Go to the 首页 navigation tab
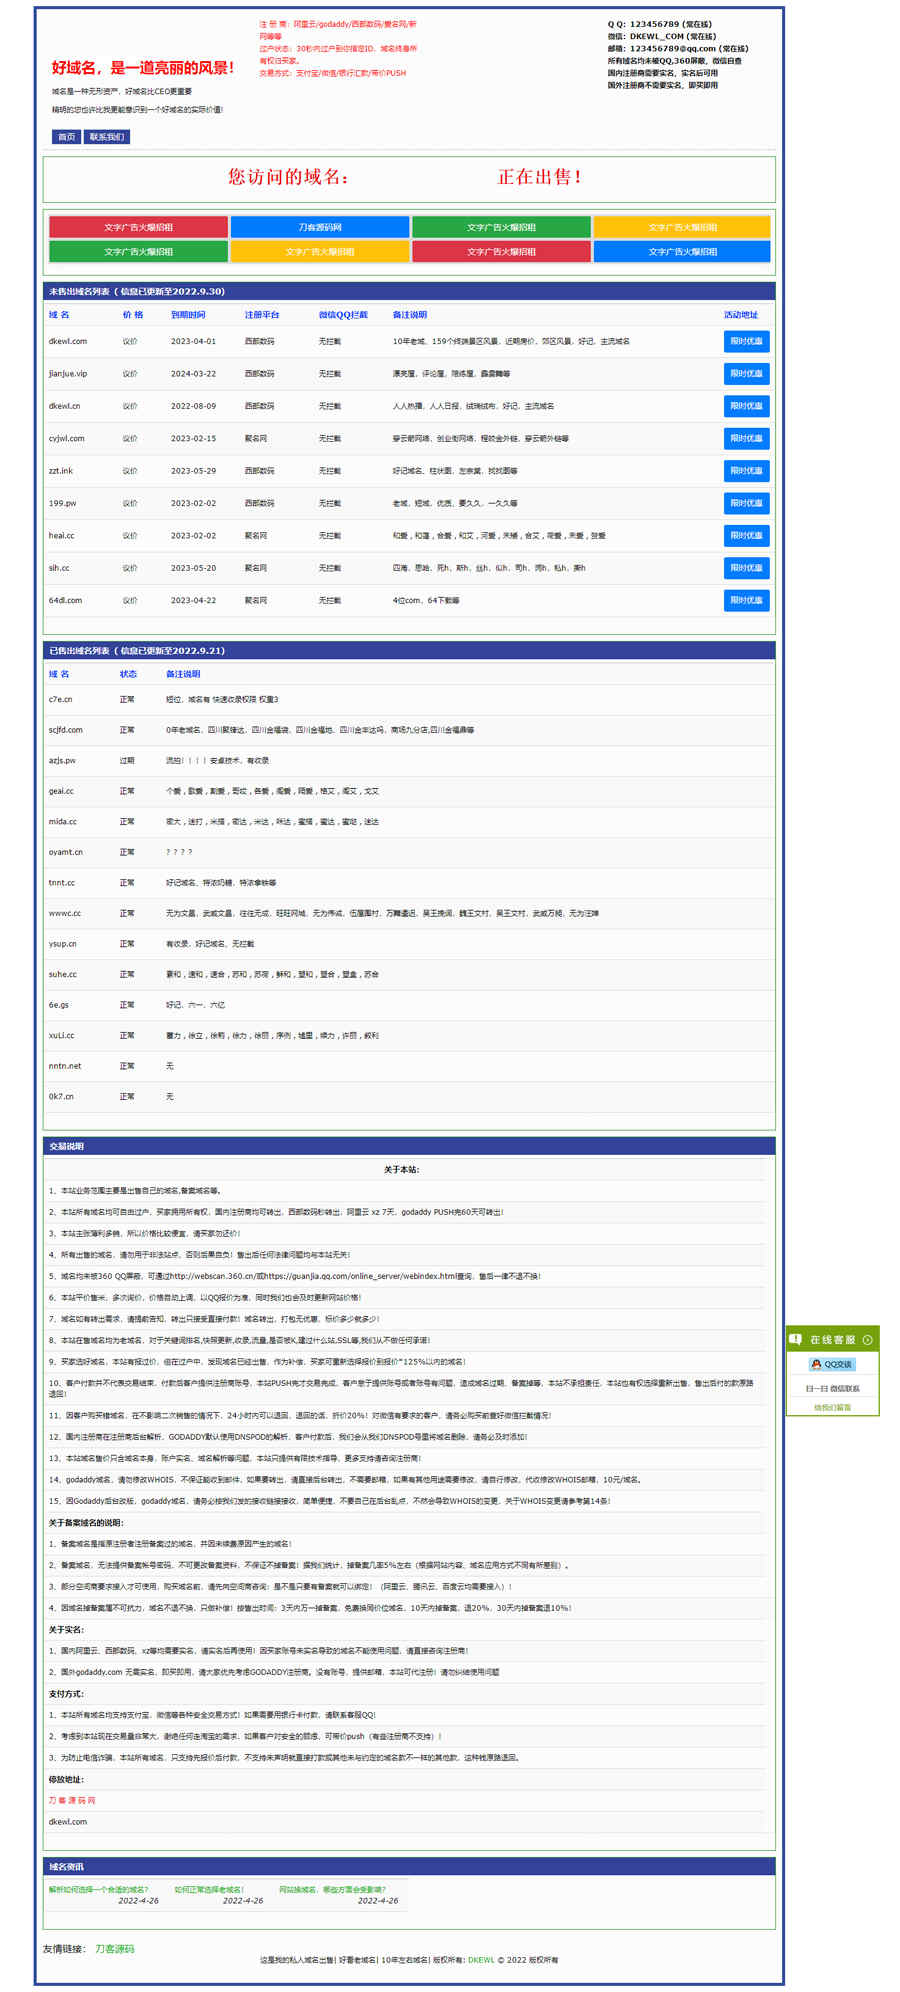 [66, 137]
